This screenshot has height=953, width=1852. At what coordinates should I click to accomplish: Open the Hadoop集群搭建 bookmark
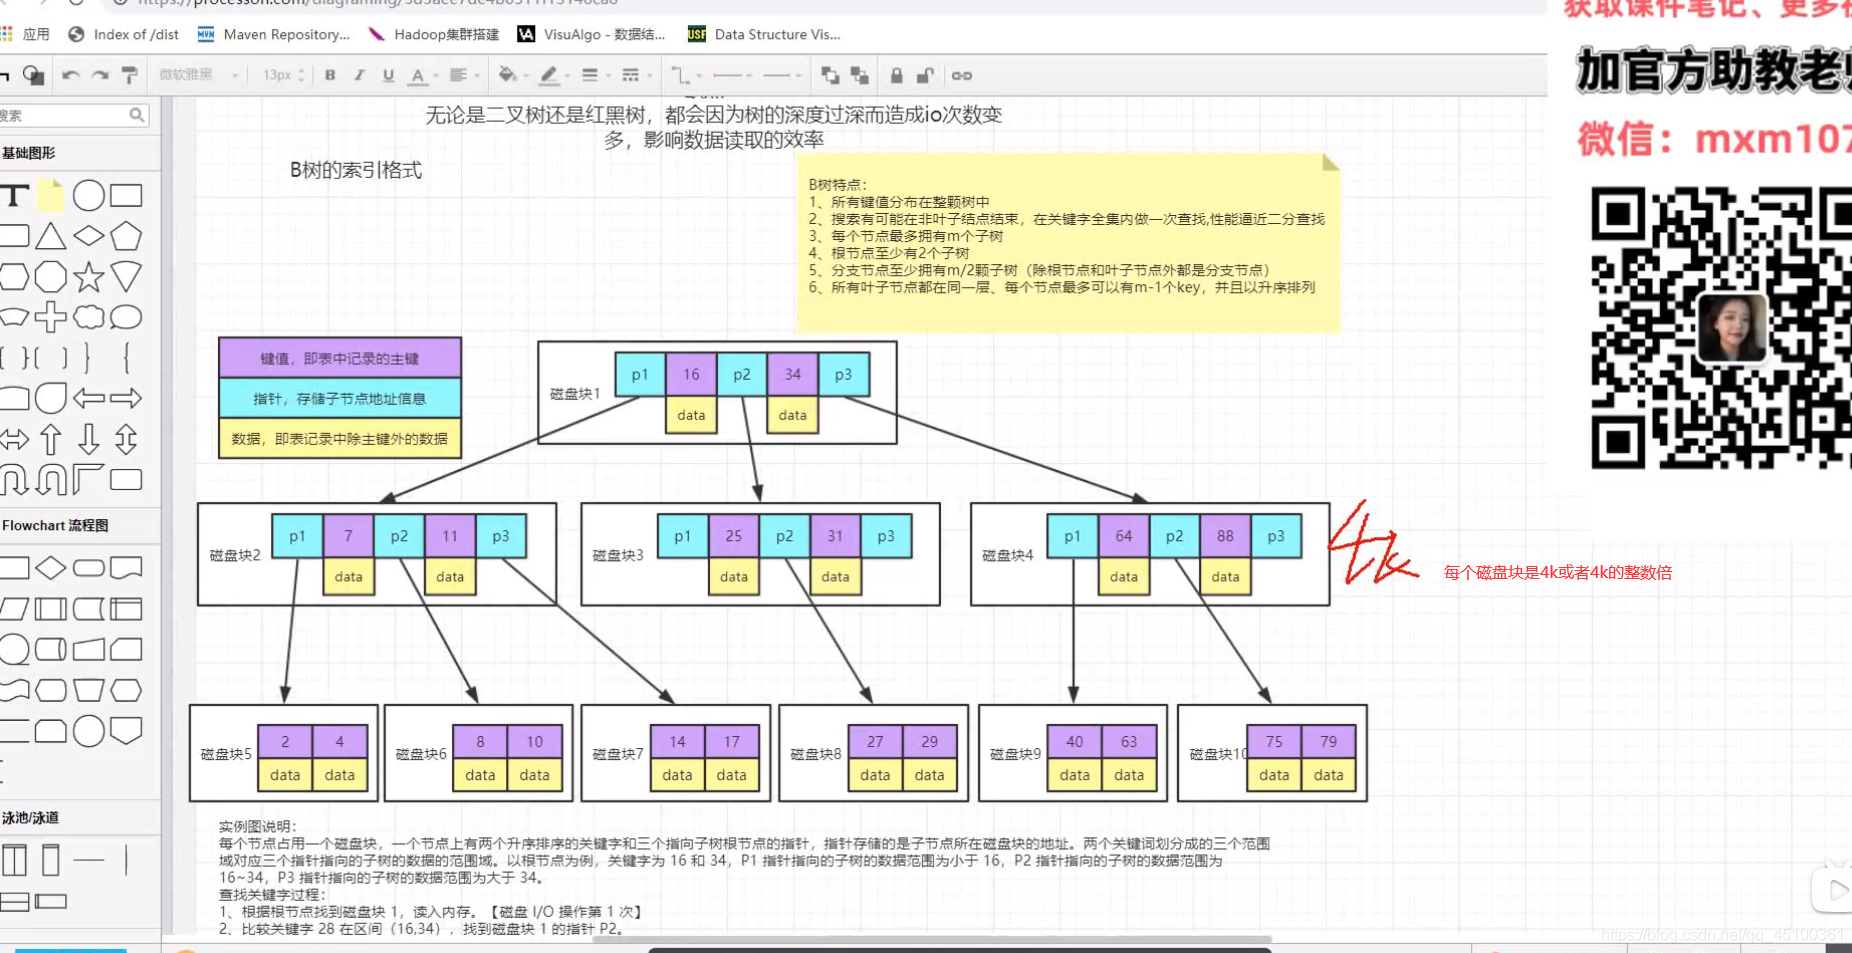[x=433, y=34]
